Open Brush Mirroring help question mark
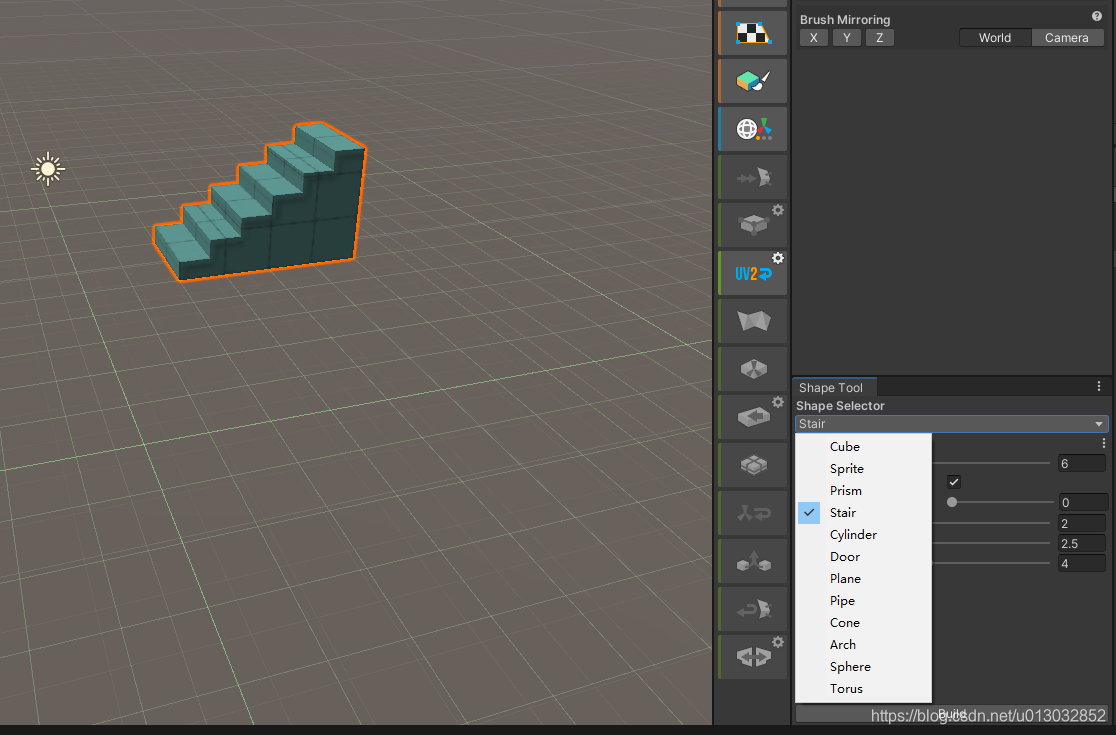This screenshot has width=1116, height=735. coord(1097,16)
